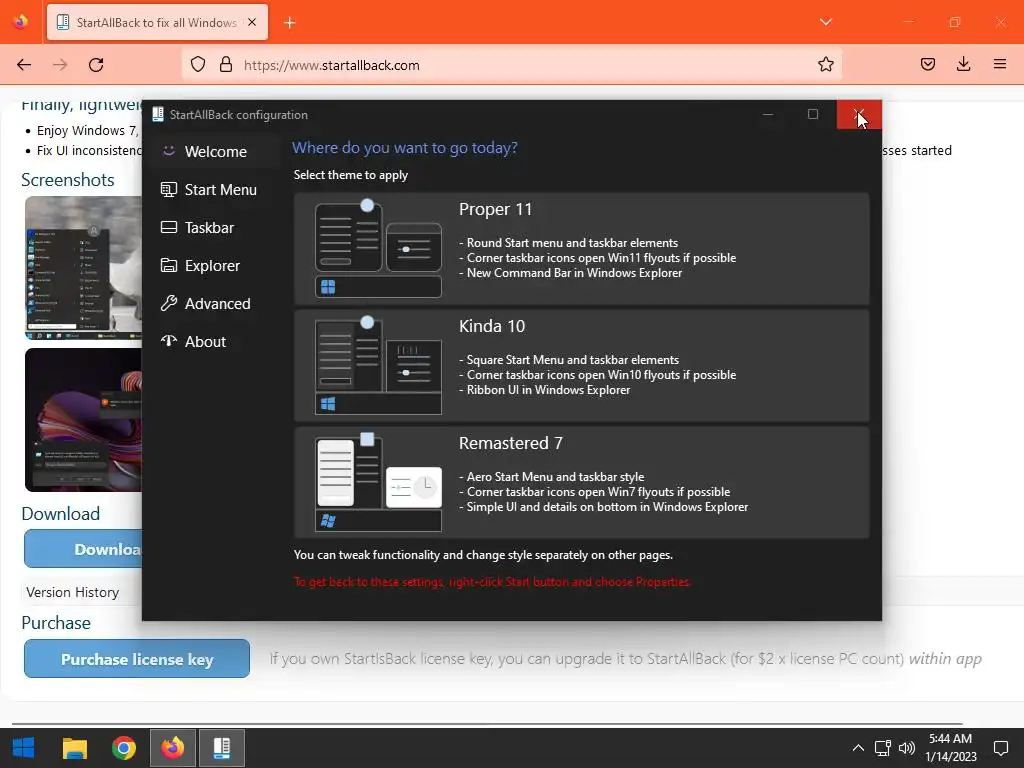Open the Firefox hamburger menu
Image resolution: width=1024 pixels, height=768 pixels.
tap(999, 64)
